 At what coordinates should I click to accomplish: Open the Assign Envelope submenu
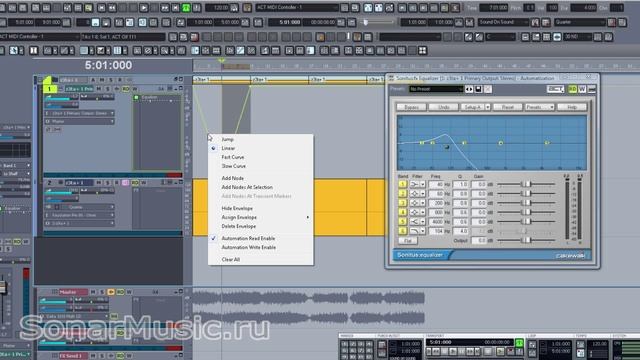tap(260, 217)
